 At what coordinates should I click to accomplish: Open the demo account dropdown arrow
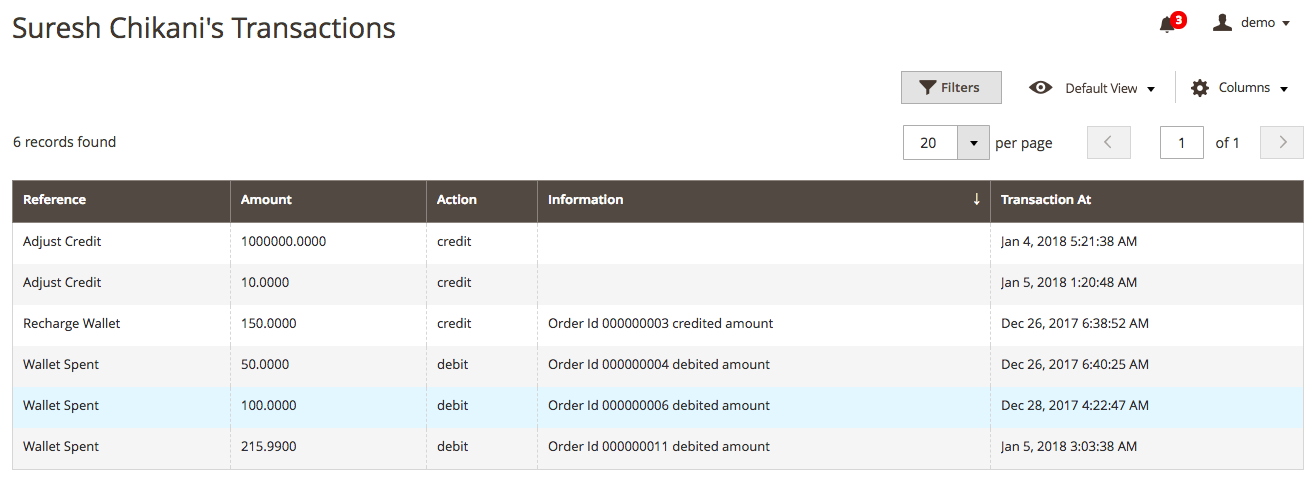(x=1286, y=23)
